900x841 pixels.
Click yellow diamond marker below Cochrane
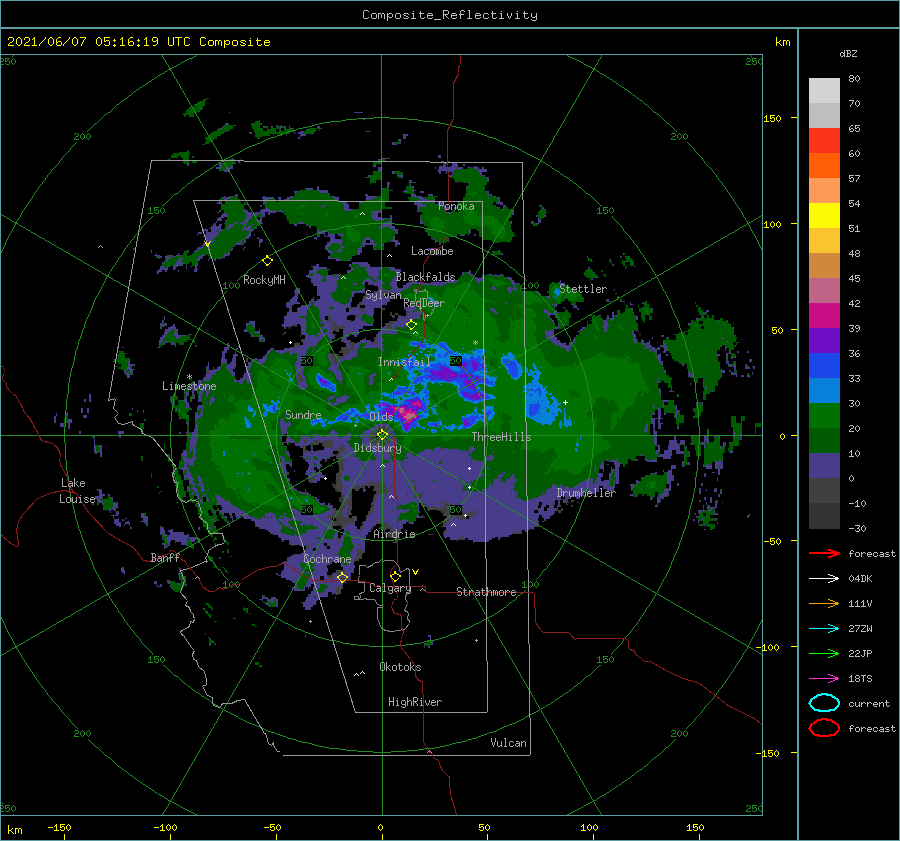point(343,577)
